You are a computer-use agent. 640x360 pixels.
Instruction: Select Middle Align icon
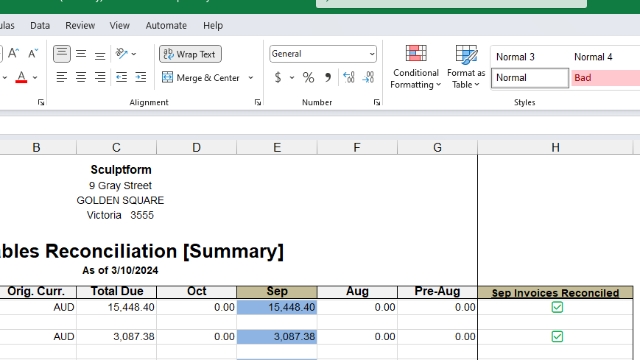81,53
